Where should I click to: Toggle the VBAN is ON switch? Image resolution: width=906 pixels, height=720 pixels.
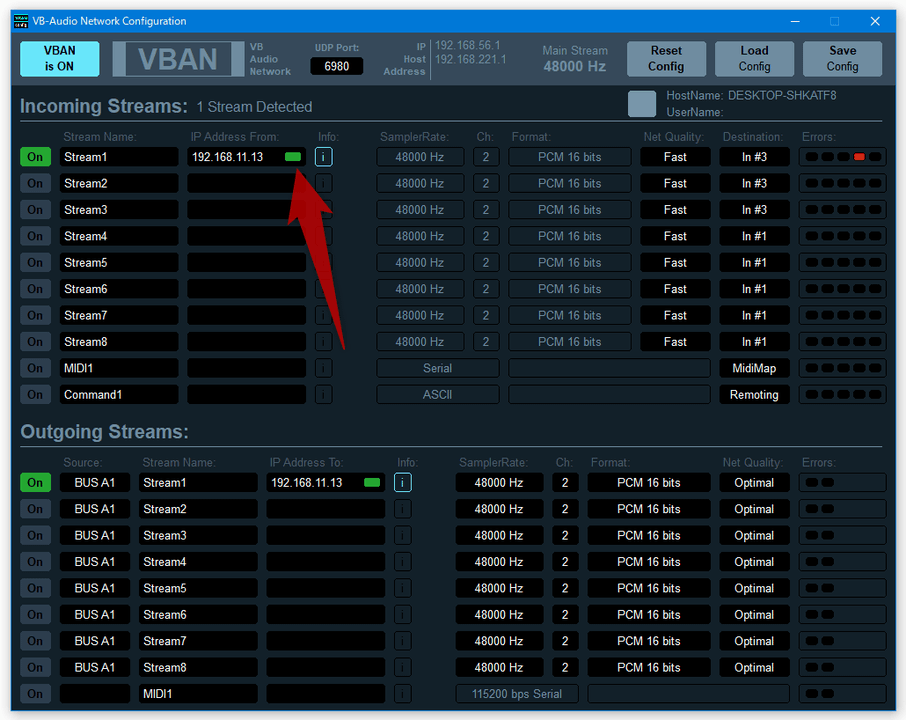pyautogui.click(x=60, y=58)
